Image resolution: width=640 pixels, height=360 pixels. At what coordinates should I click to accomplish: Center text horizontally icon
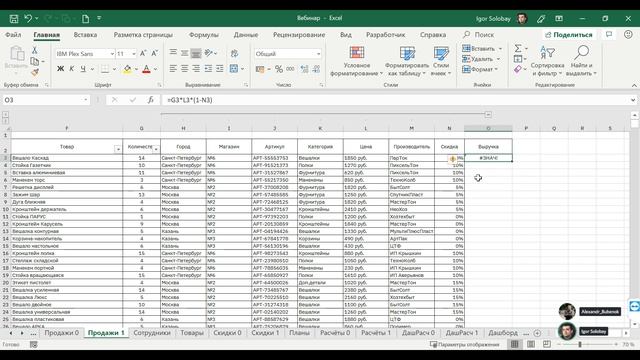pos(184,69)
